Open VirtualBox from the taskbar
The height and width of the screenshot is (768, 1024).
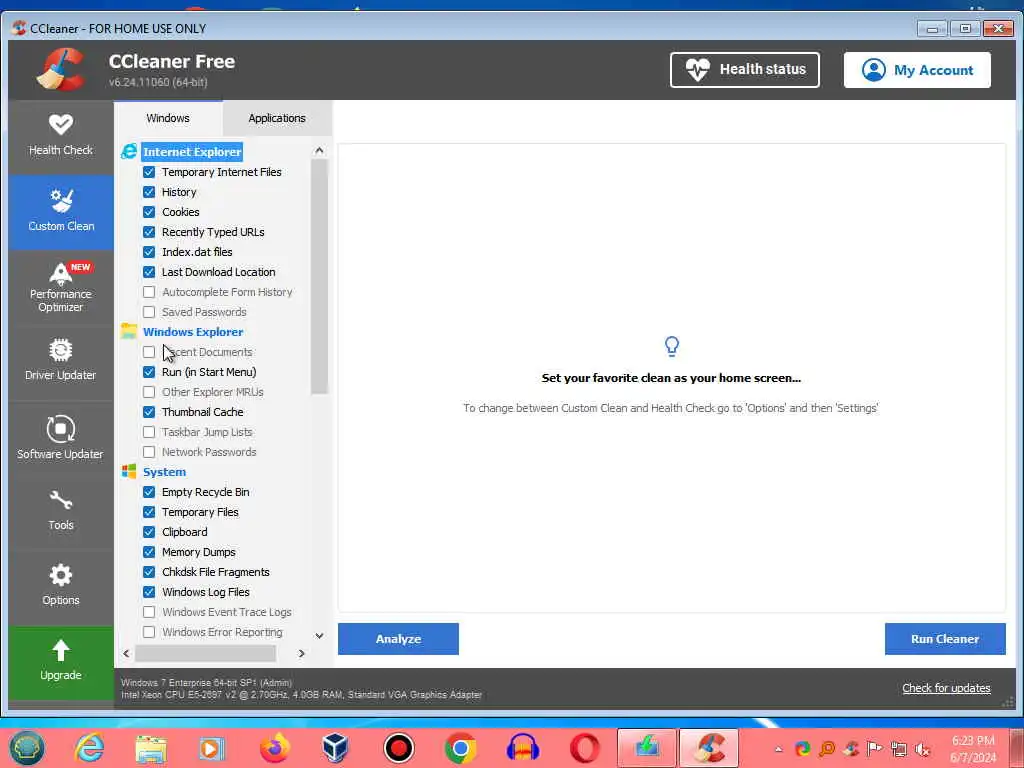pyautogui.click(x=336, y=748)
